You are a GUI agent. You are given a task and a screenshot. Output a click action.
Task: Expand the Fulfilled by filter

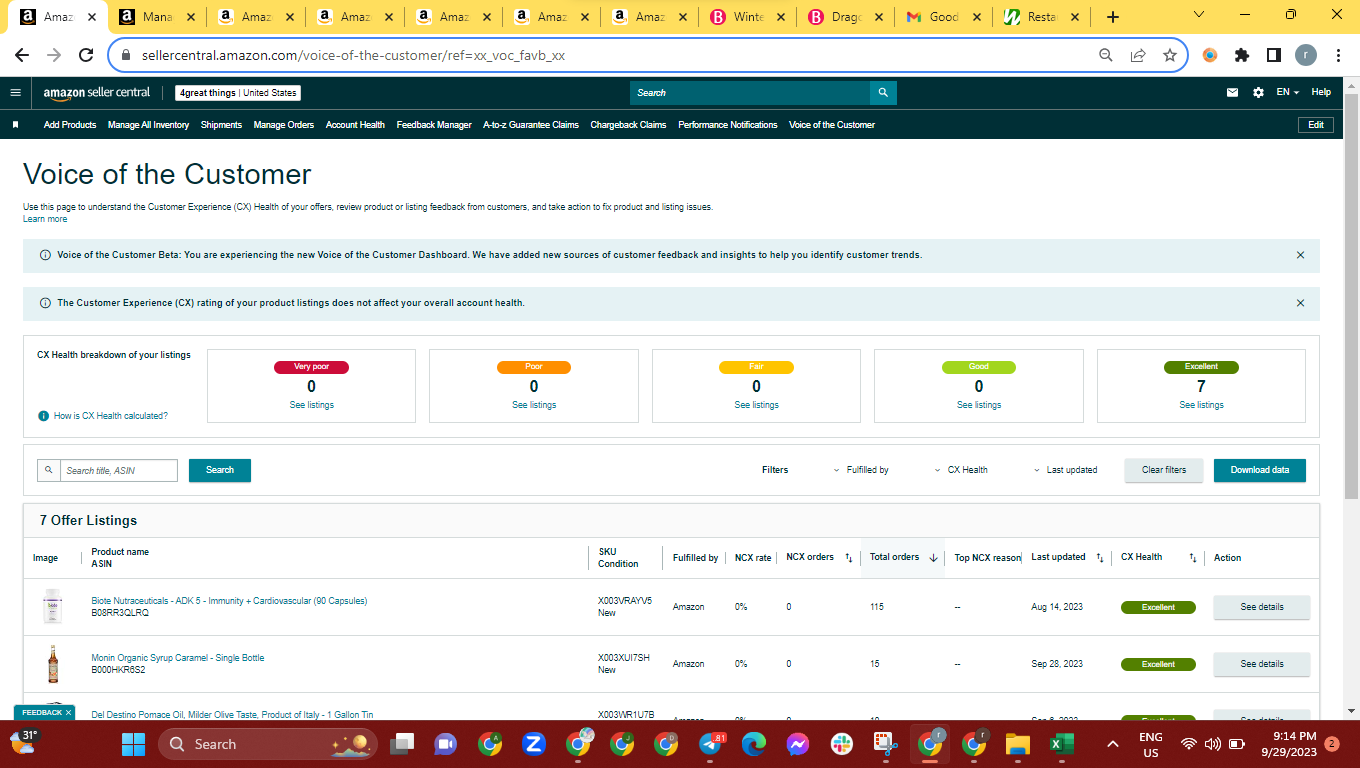(861, 470)
